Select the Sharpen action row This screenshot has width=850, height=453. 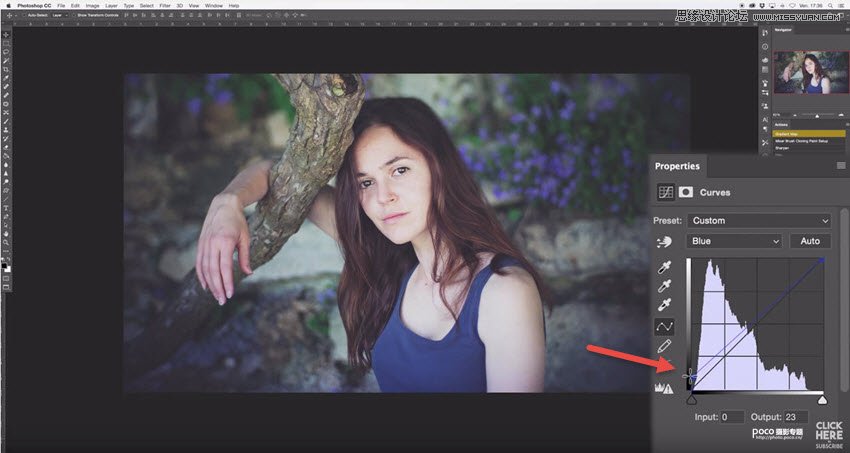810,147
